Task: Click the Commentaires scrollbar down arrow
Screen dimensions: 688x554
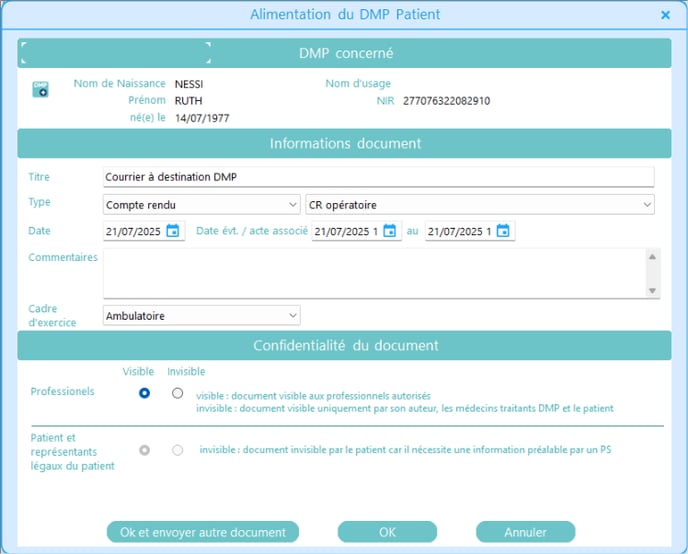Action: coord(652,290)
